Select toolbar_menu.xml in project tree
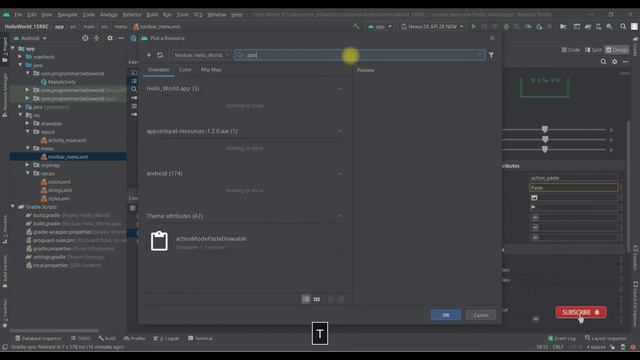This screenshot has height=360, width=640. (64, 157)
